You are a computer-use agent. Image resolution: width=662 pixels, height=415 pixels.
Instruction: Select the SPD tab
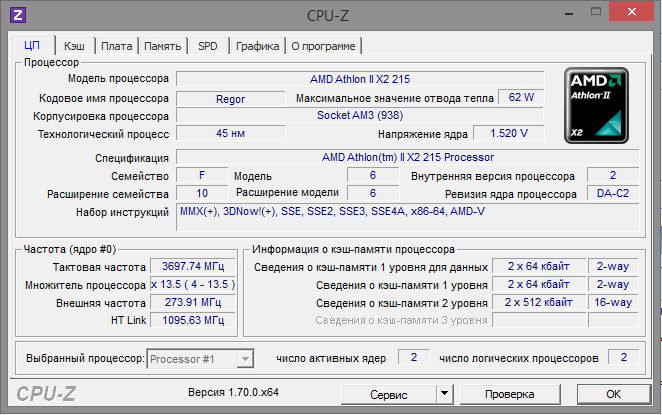(x=208, y=46)
